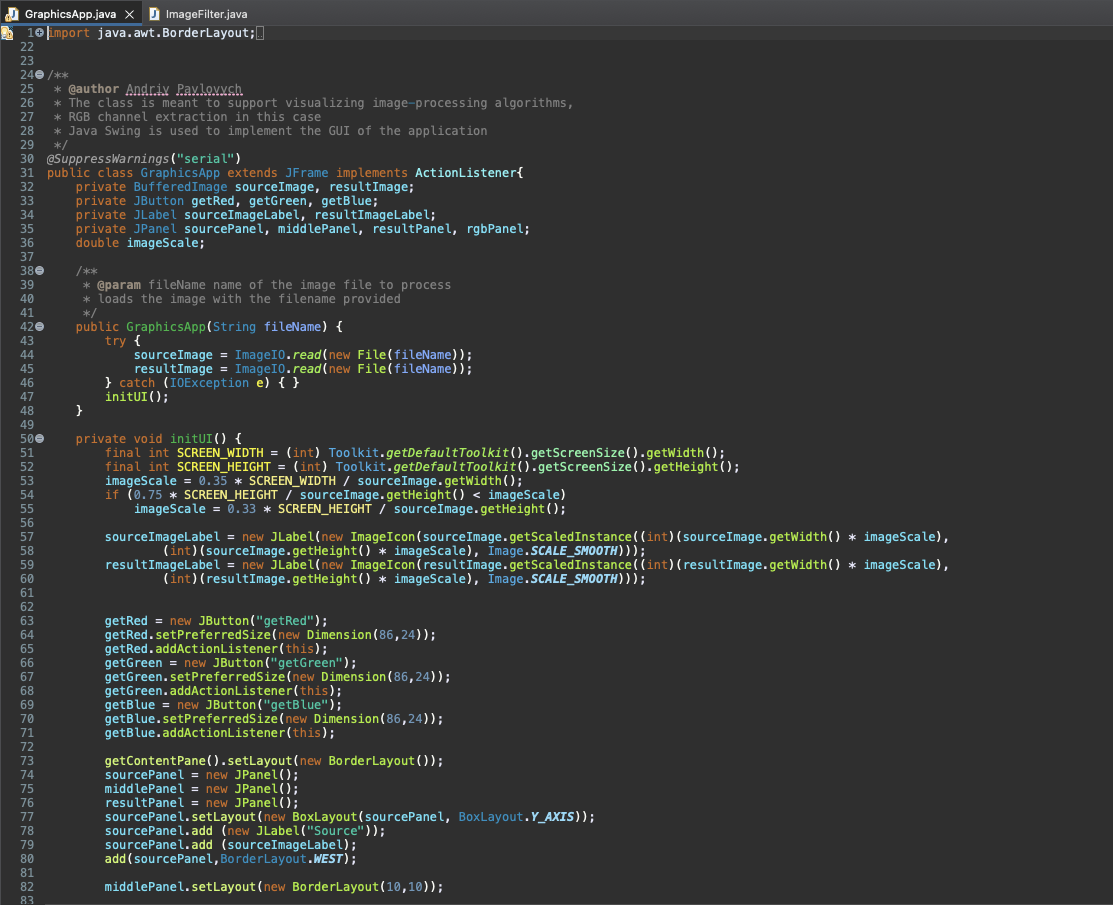Expand the folded import statements on line 1
Viewport: 1113px width, 905px height.
click(40, 33)
